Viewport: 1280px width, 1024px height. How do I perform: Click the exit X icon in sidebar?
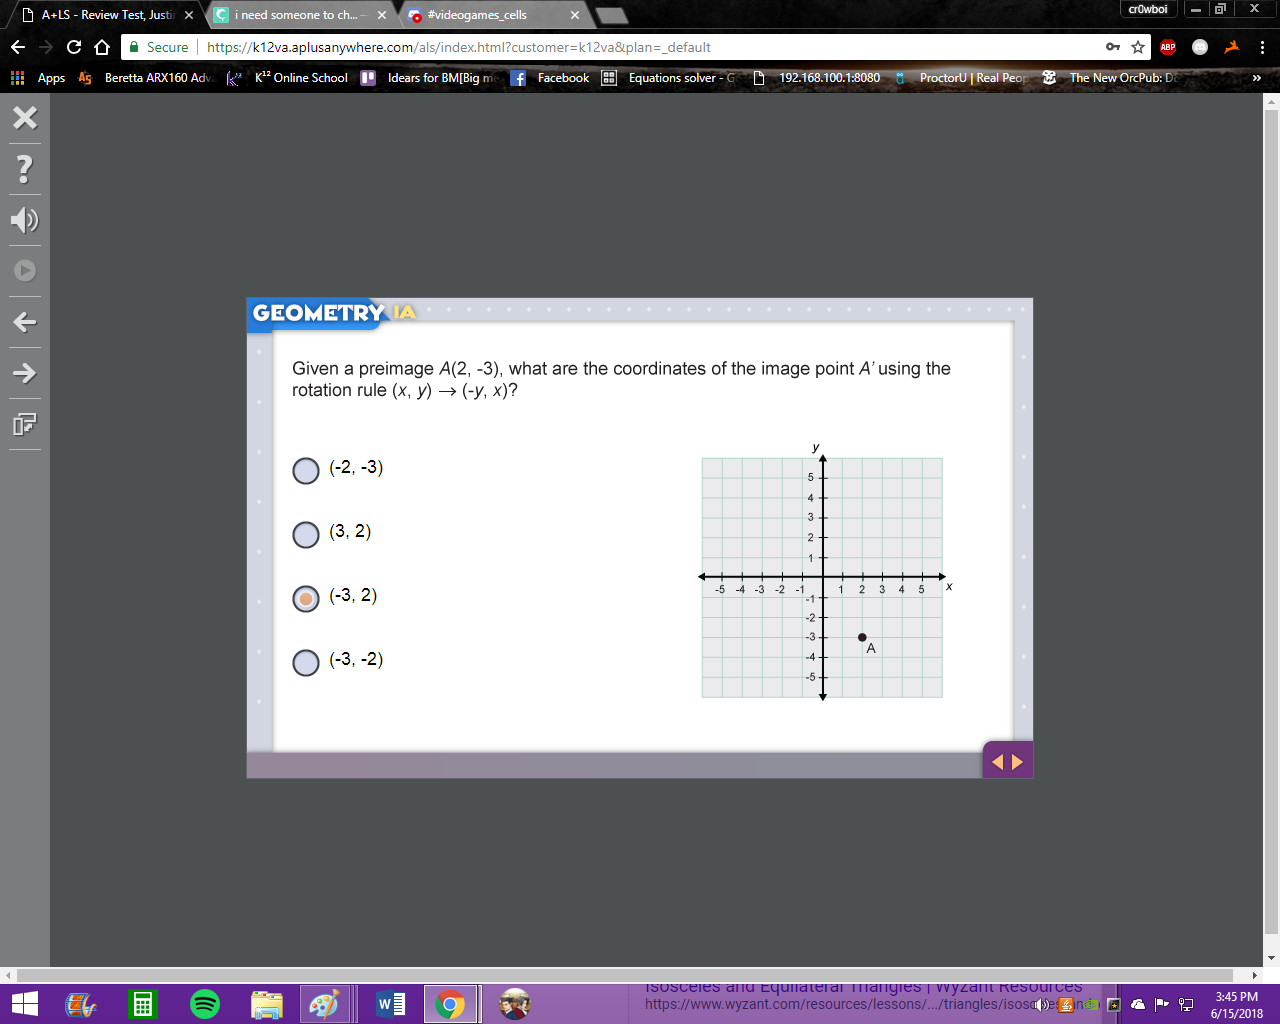tap(25, 118)
